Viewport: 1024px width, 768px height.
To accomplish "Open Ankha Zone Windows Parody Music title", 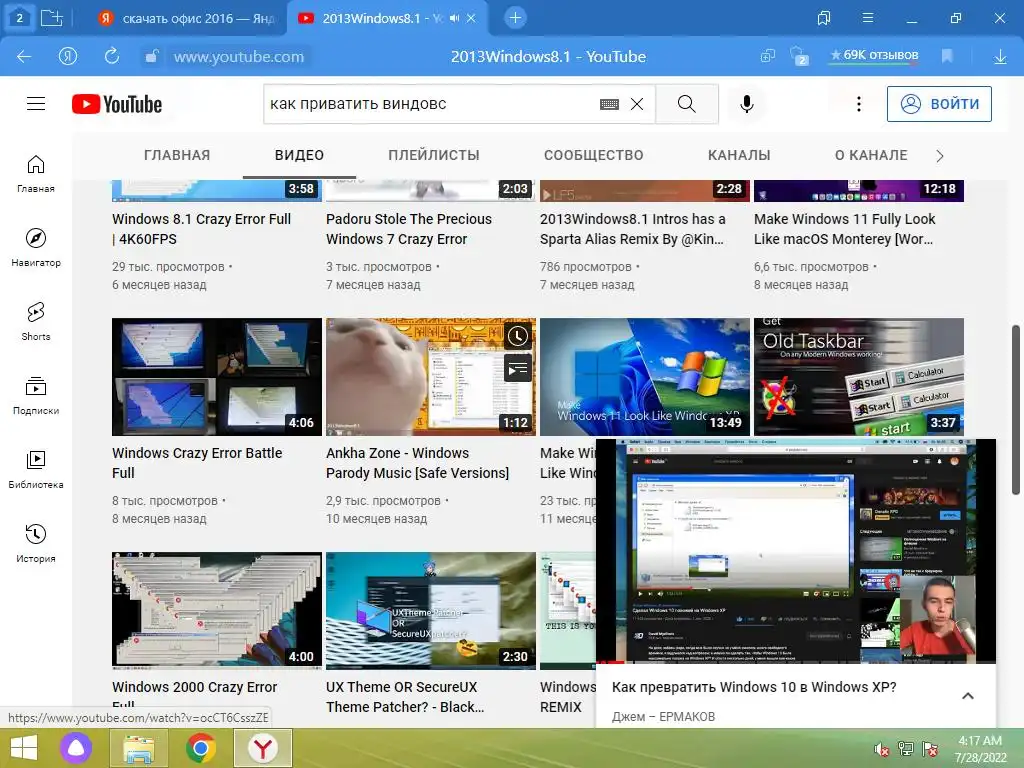I will [417, 463].
